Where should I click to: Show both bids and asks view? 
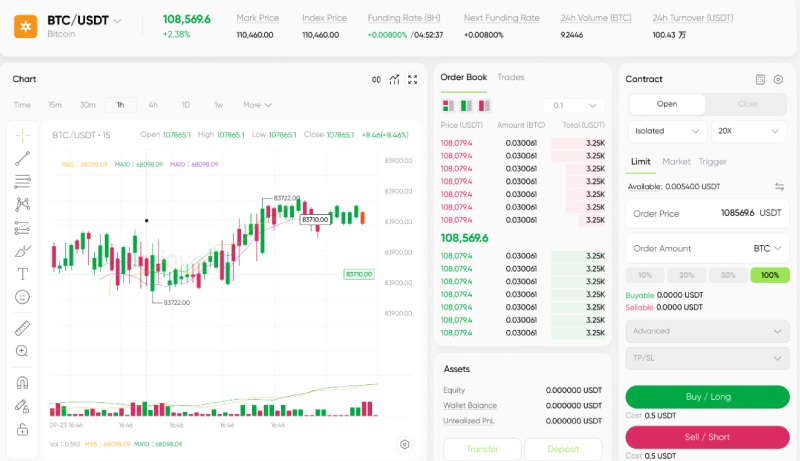point(448,106)
